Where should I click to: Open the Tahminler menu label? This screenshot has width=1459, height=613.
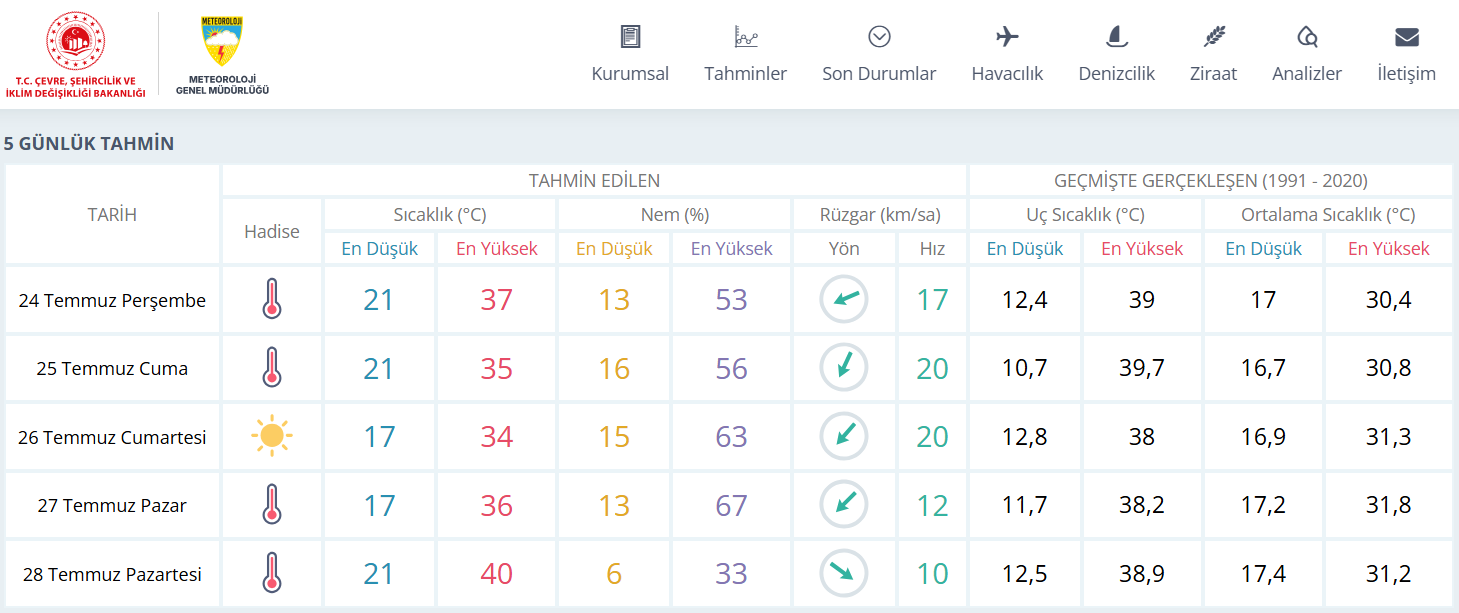(x=745, y=74)
